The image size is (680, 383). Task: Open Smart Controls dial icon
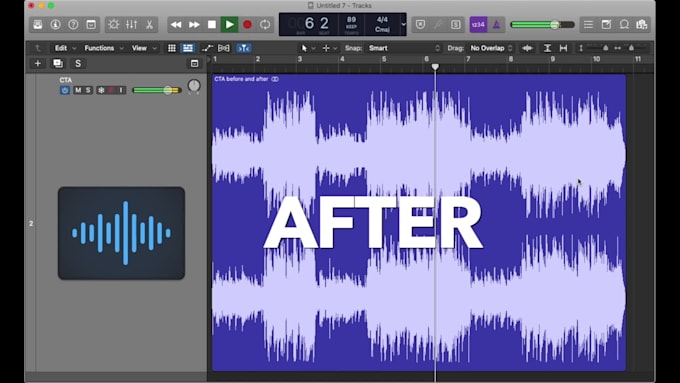pos(114,25)
